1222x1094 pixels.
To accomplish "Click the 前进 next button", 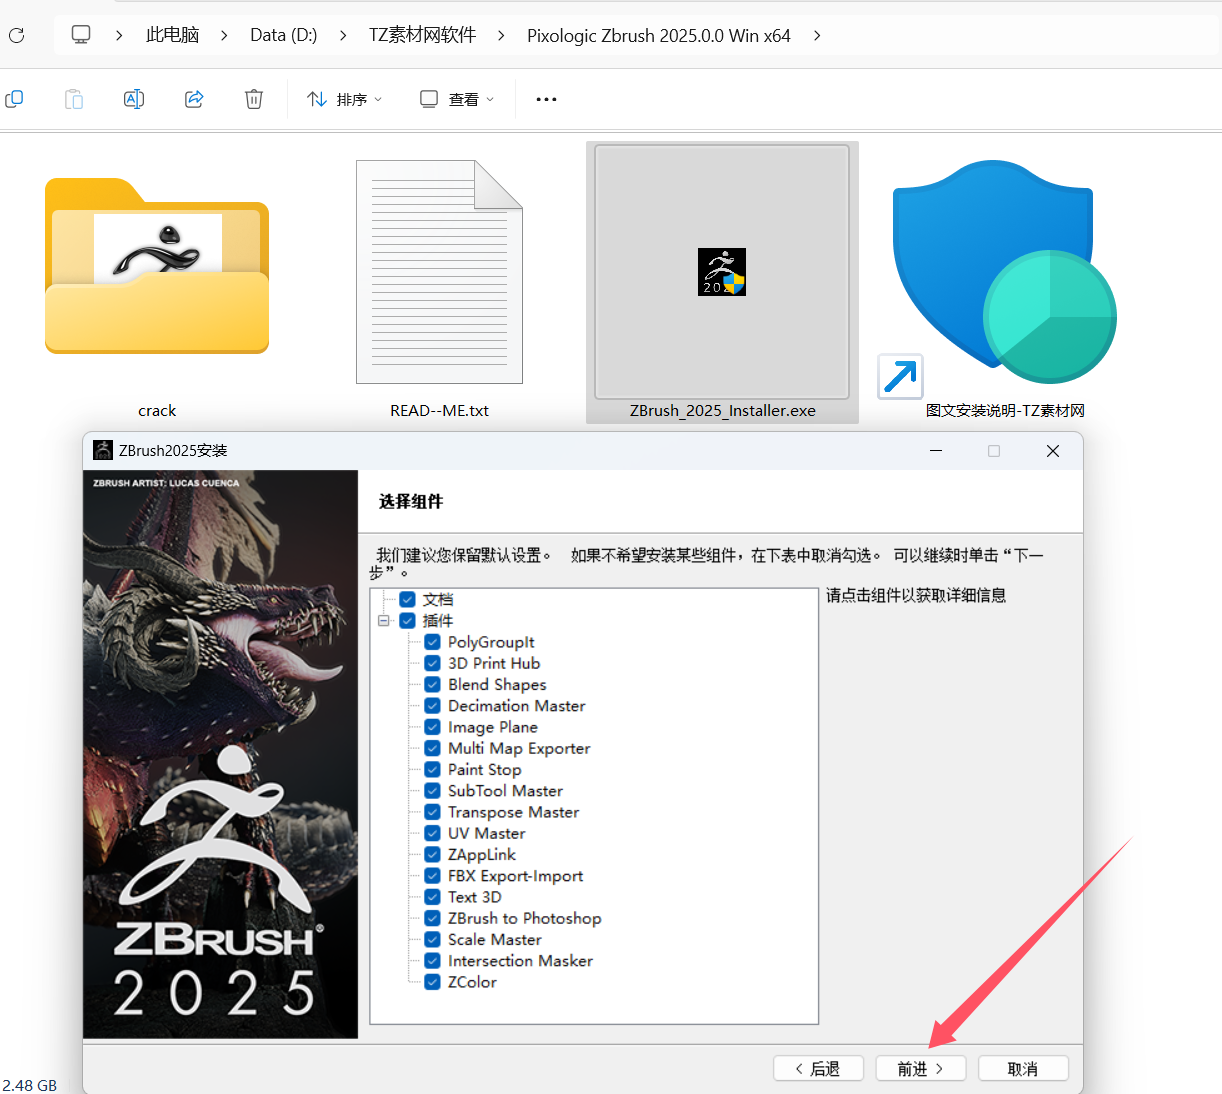I will [921, 1068].
